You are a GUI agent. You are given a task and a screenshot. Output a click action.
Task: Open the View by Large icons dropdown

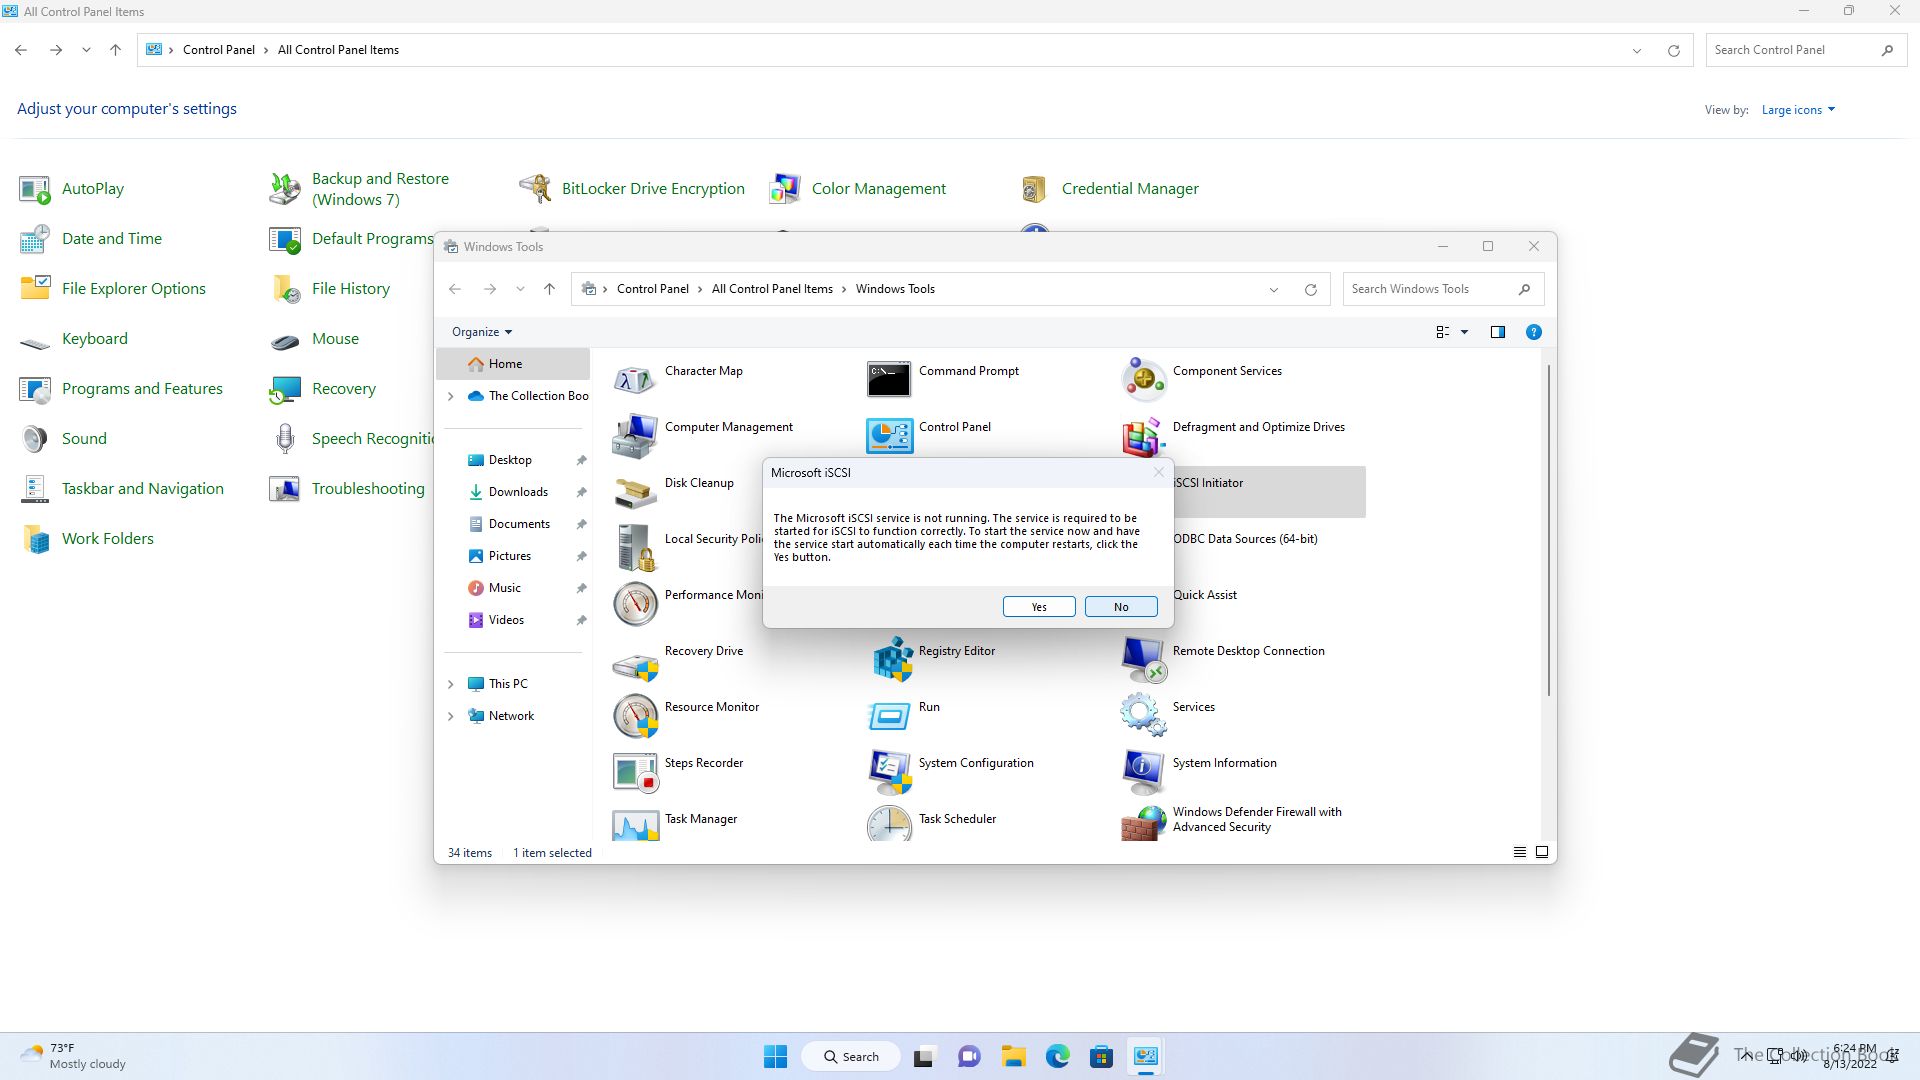1798,110
